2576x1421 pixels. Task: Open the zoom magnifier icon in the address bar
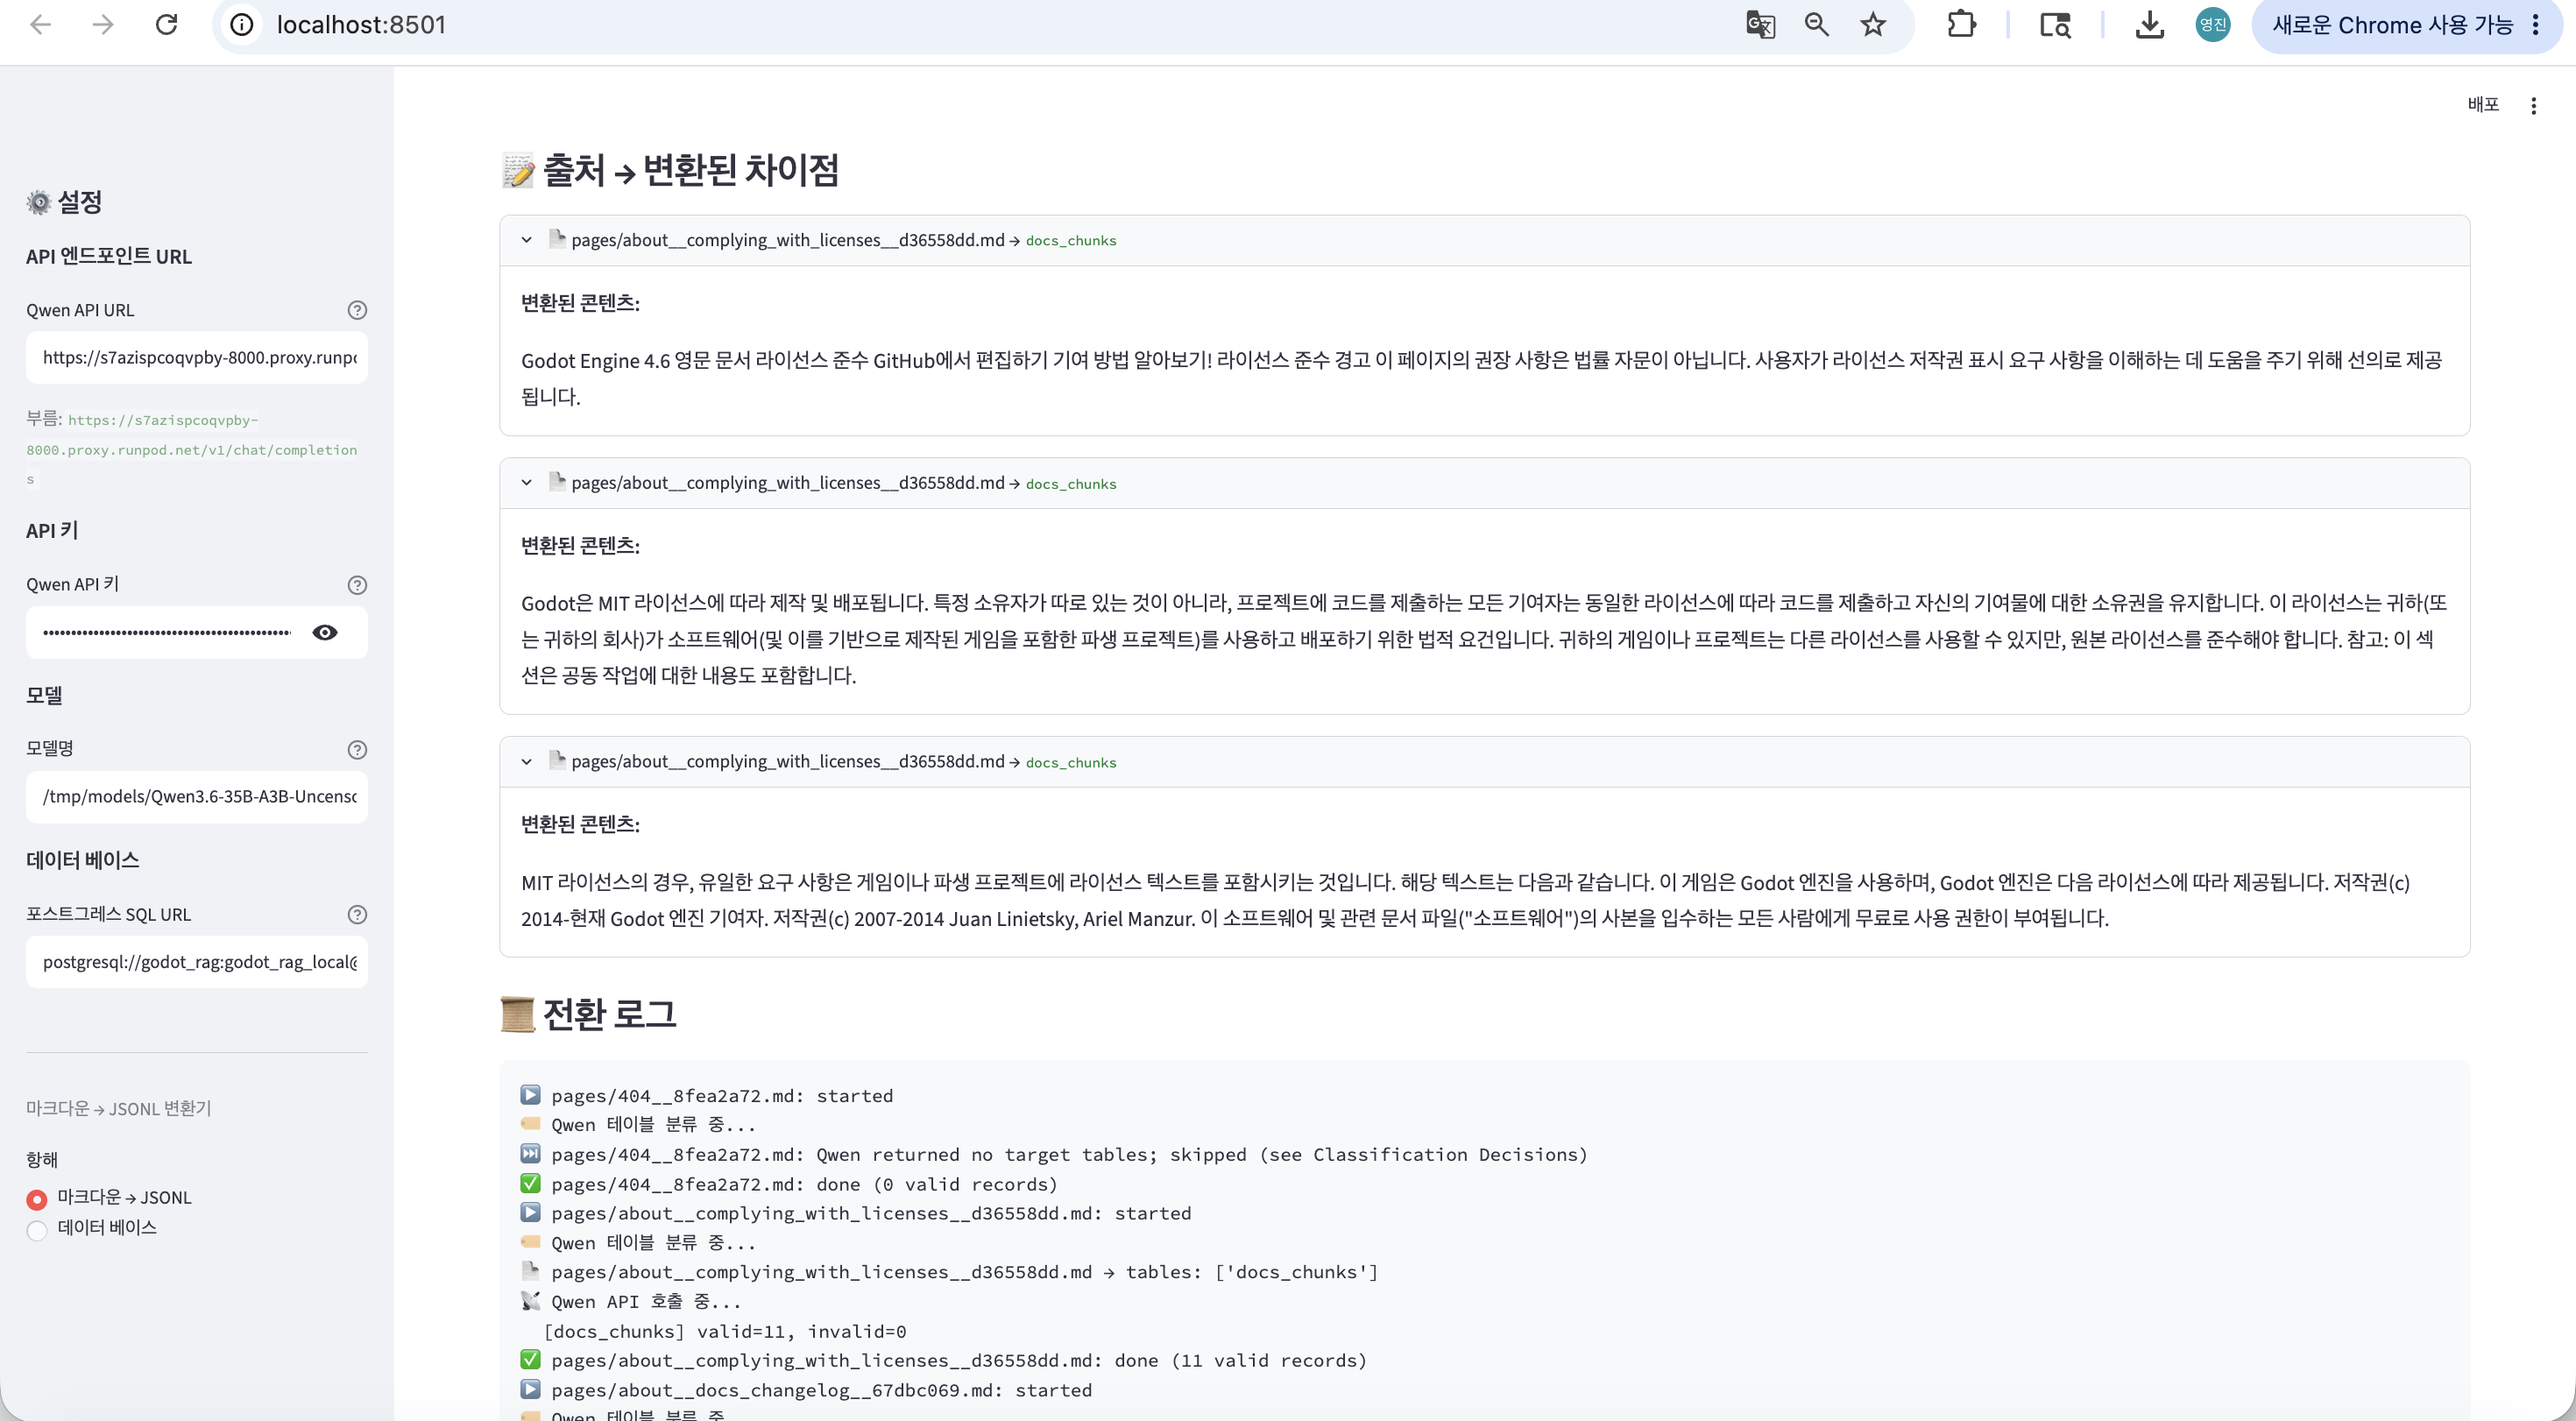click(1817, 25)
